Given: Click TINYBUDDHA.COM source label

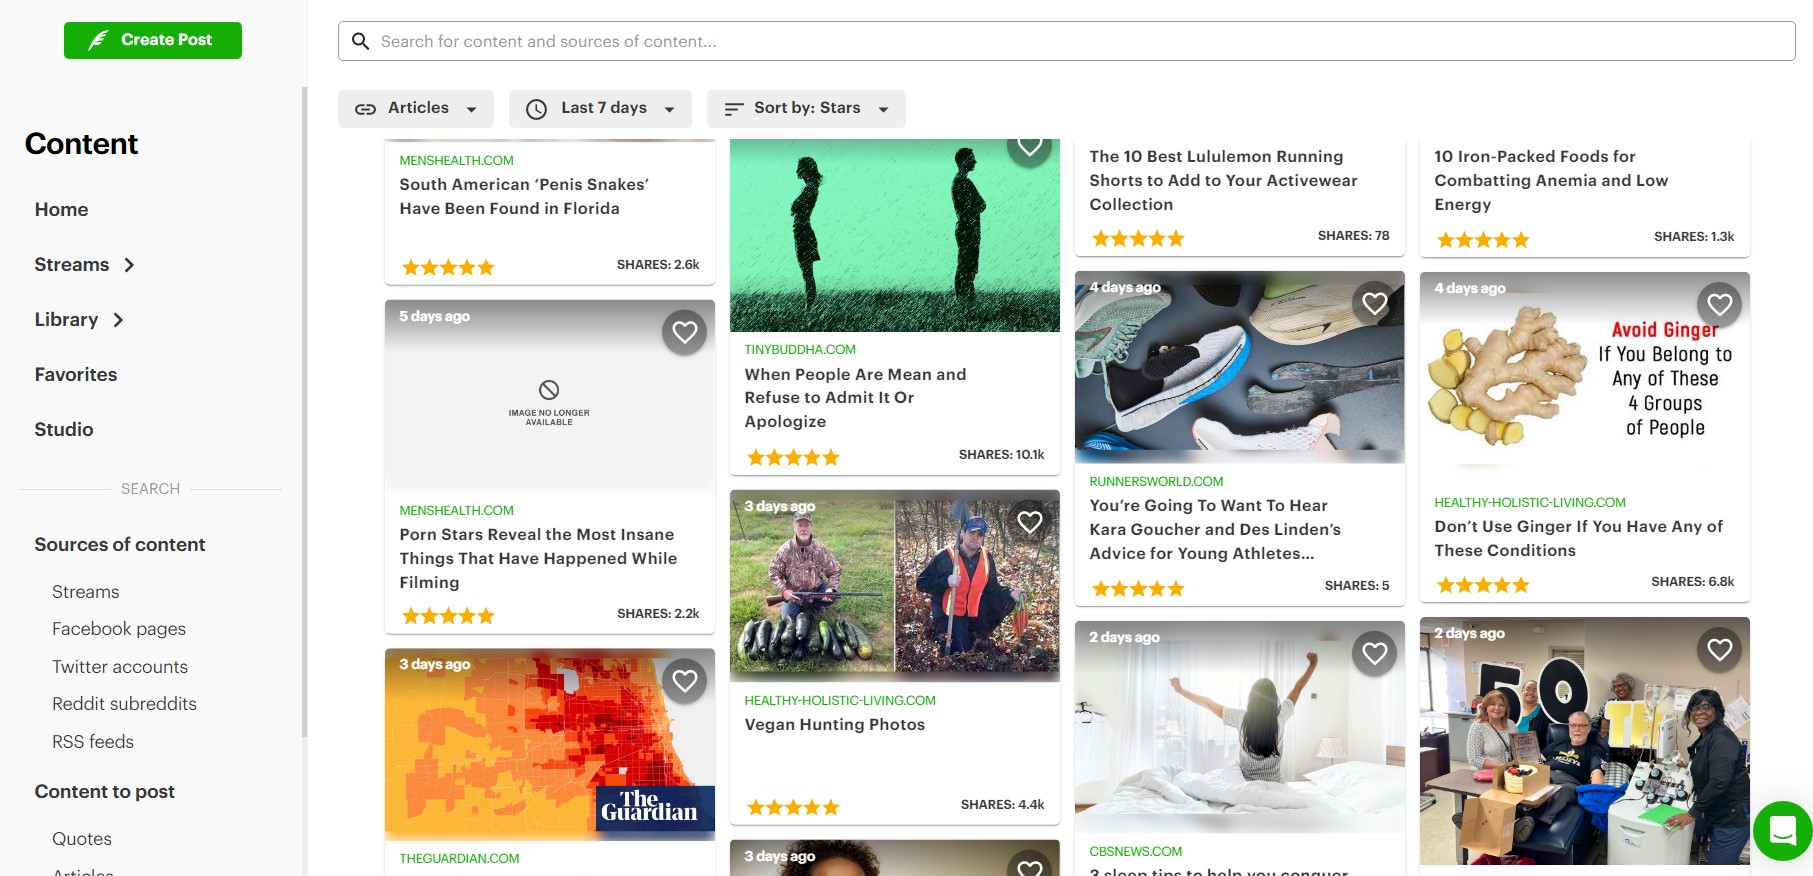Looking at the screenshot, I should tap(800, 350).
